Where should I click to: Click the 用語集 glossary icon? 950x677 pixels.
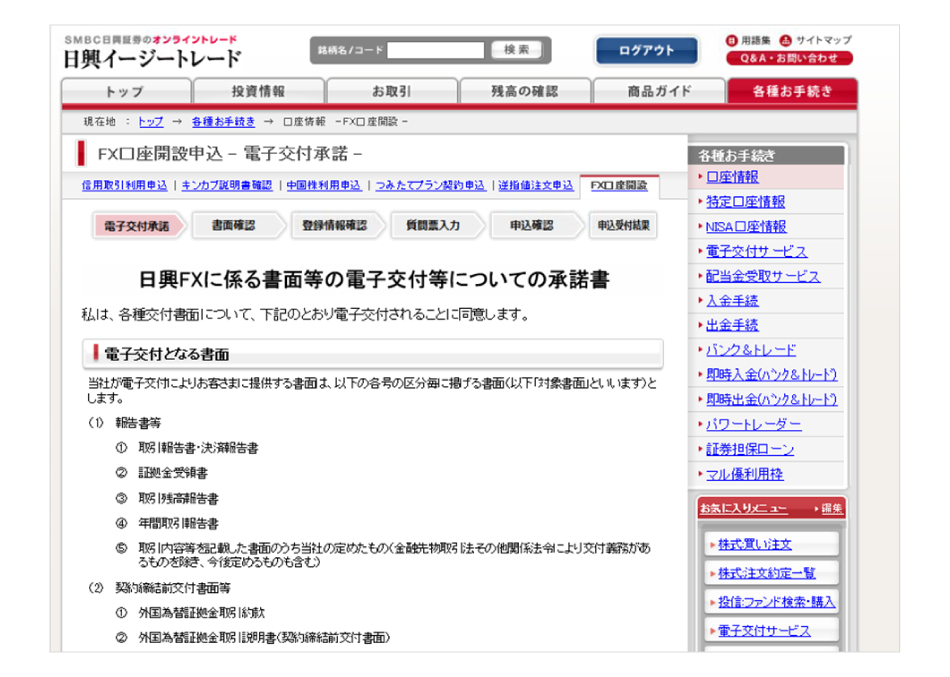tap(732, 40)
